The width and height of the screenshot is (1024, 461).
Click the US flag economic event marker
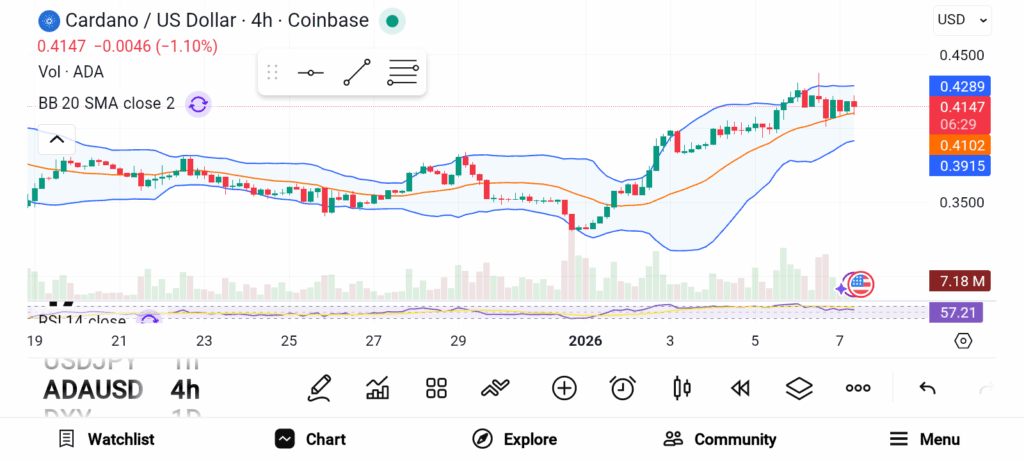tap(861, 284)
